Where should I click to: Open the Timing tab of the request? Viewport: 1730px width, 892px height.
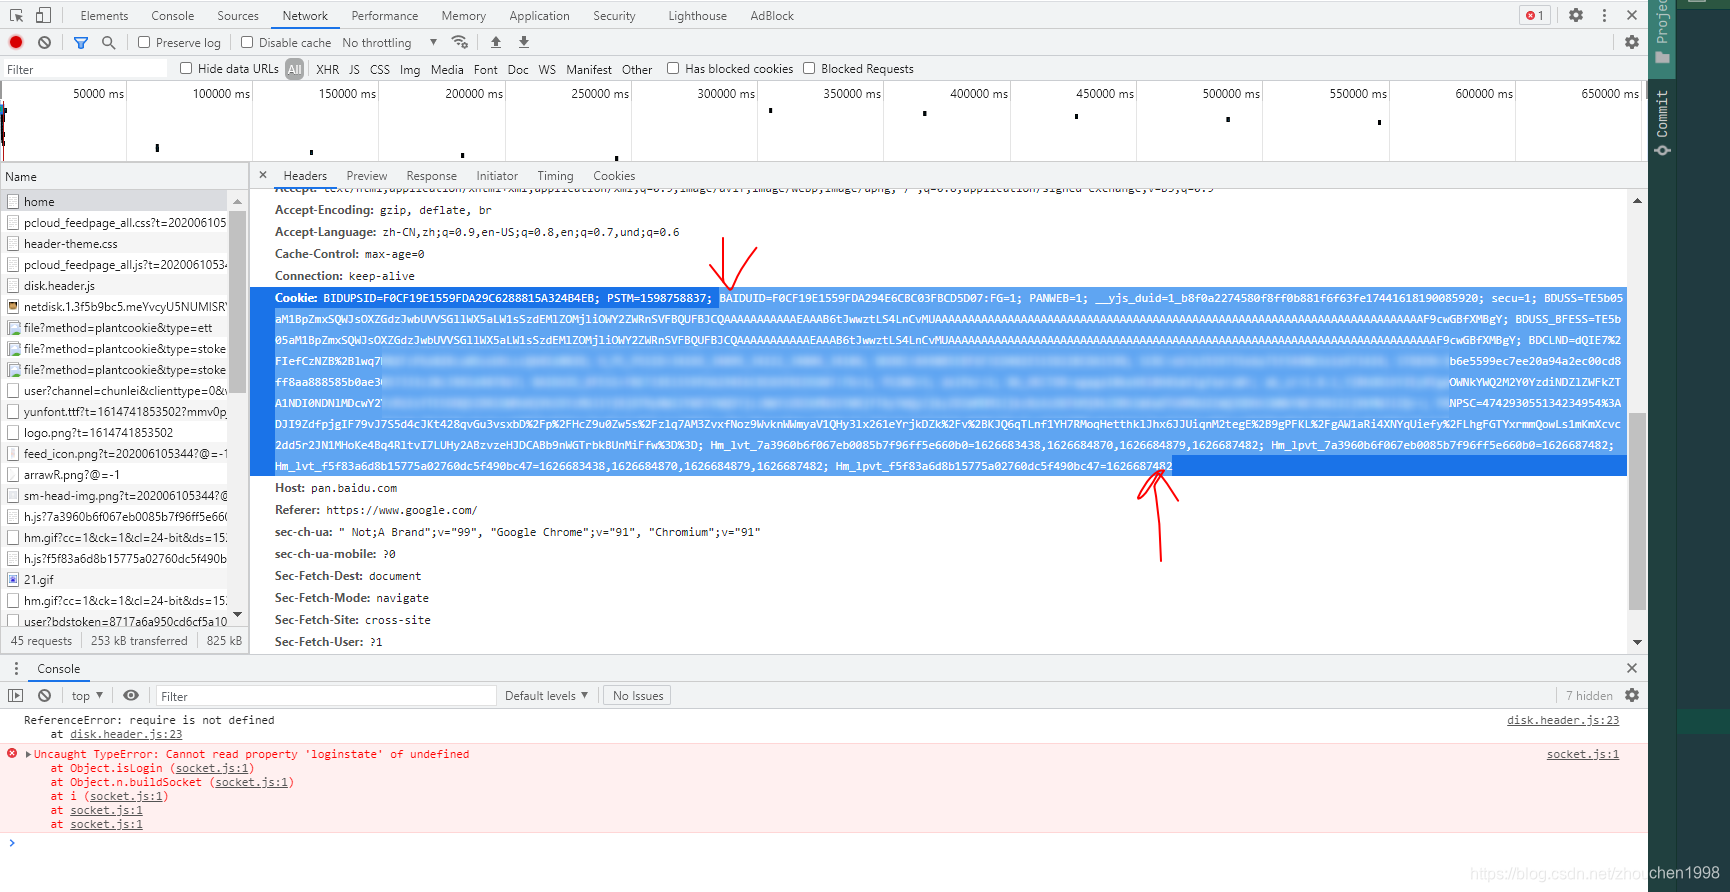click(555, 175)
